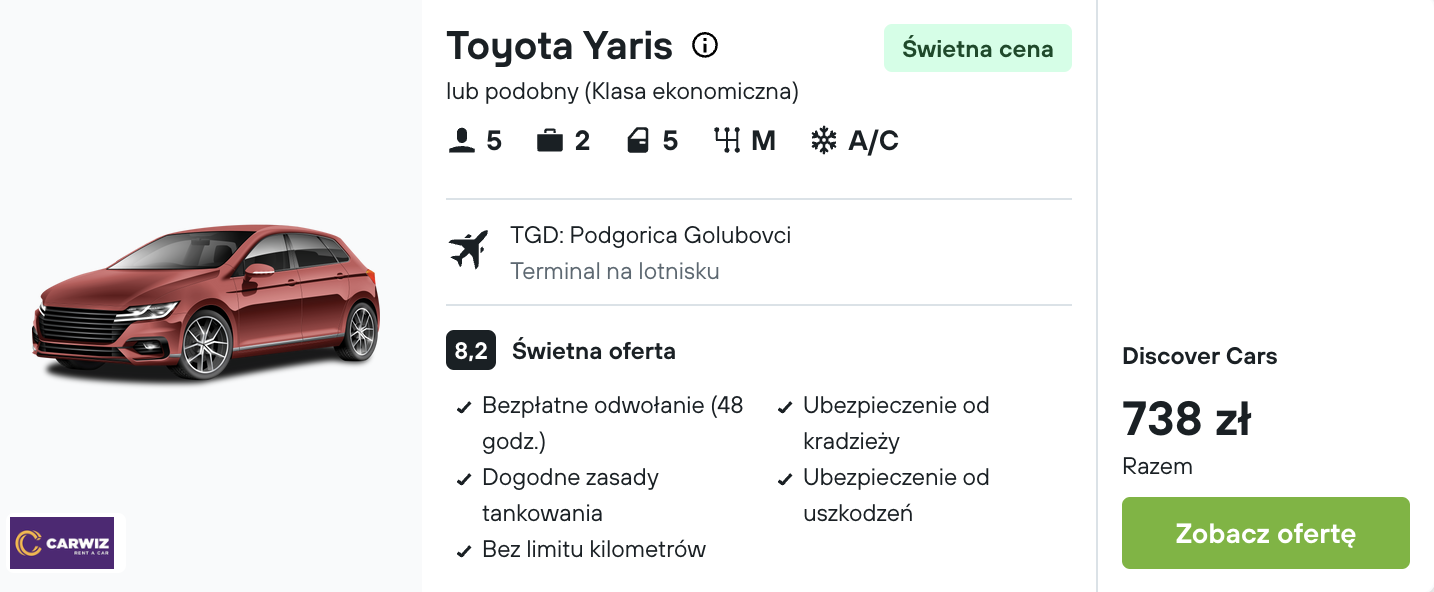Image resolution: width=1434 pixels, height=592 pixels.
Task: Click the Bez limitu kilometrów feature
Action: 593,549
